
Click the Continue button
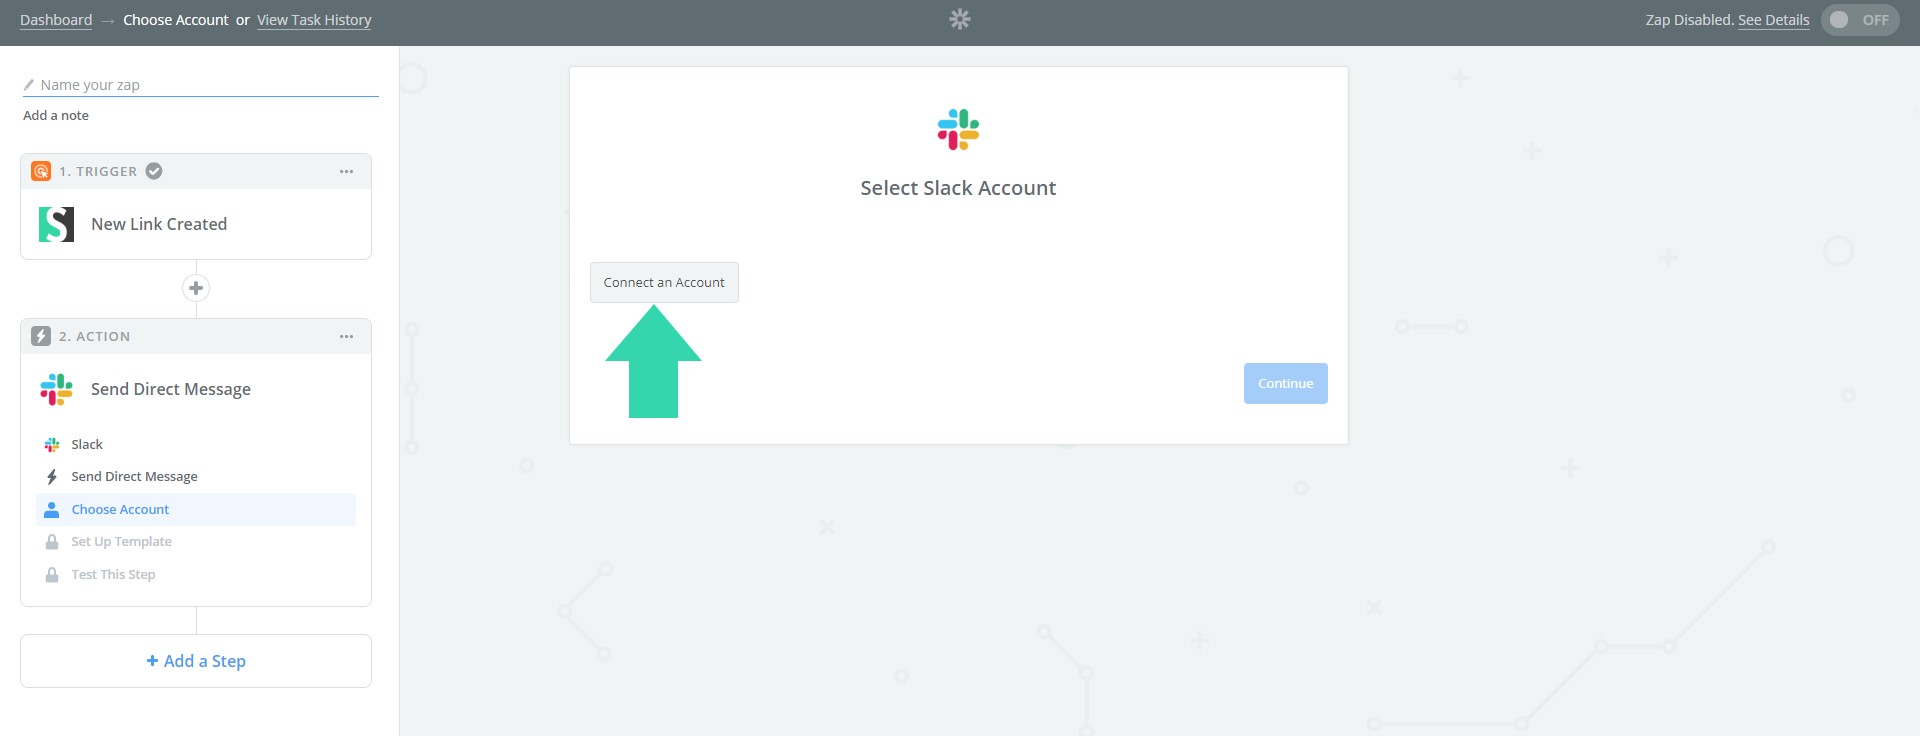point(1285,383)
